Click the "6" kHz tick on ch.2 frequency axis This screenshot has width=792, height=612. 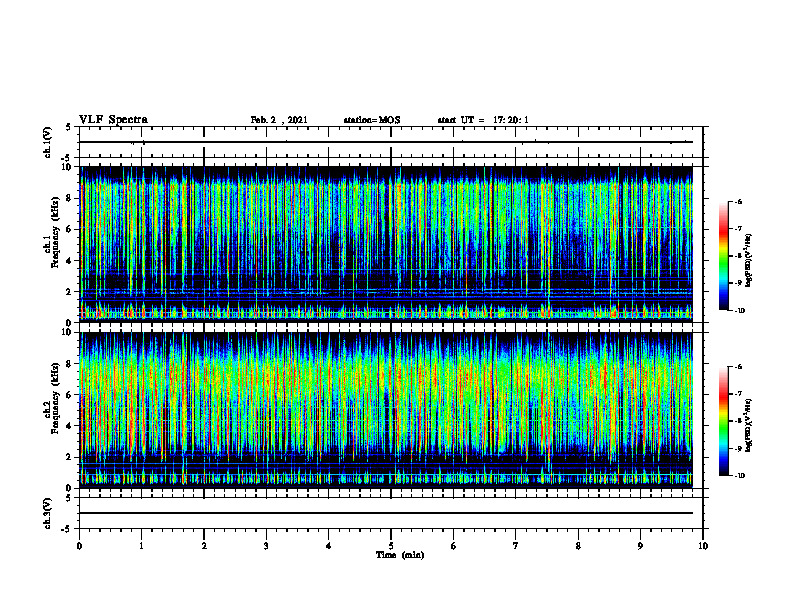point(69,395)
